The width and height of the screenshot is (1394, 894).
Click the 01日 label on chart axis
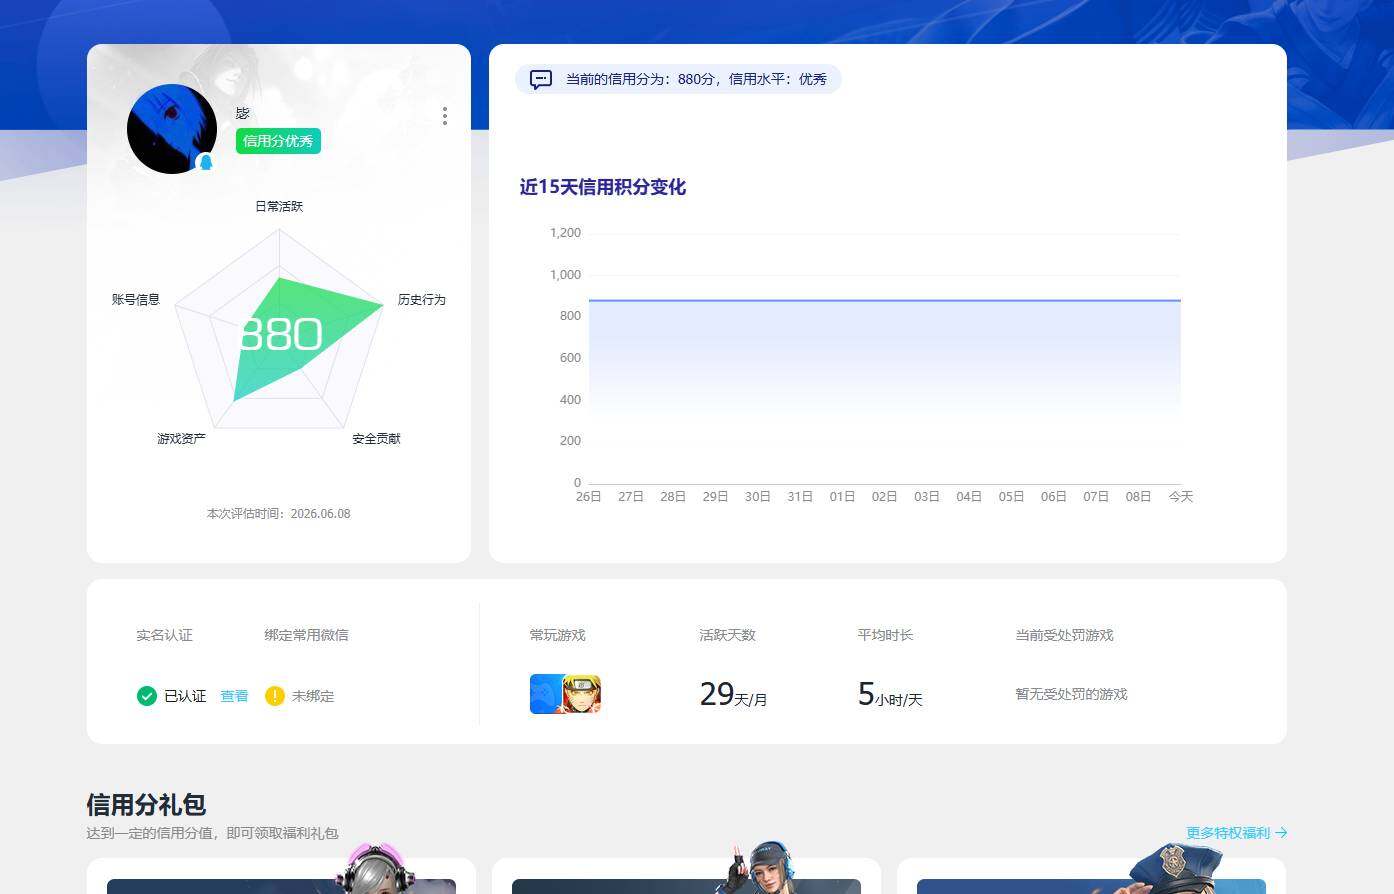click(842, 496)
